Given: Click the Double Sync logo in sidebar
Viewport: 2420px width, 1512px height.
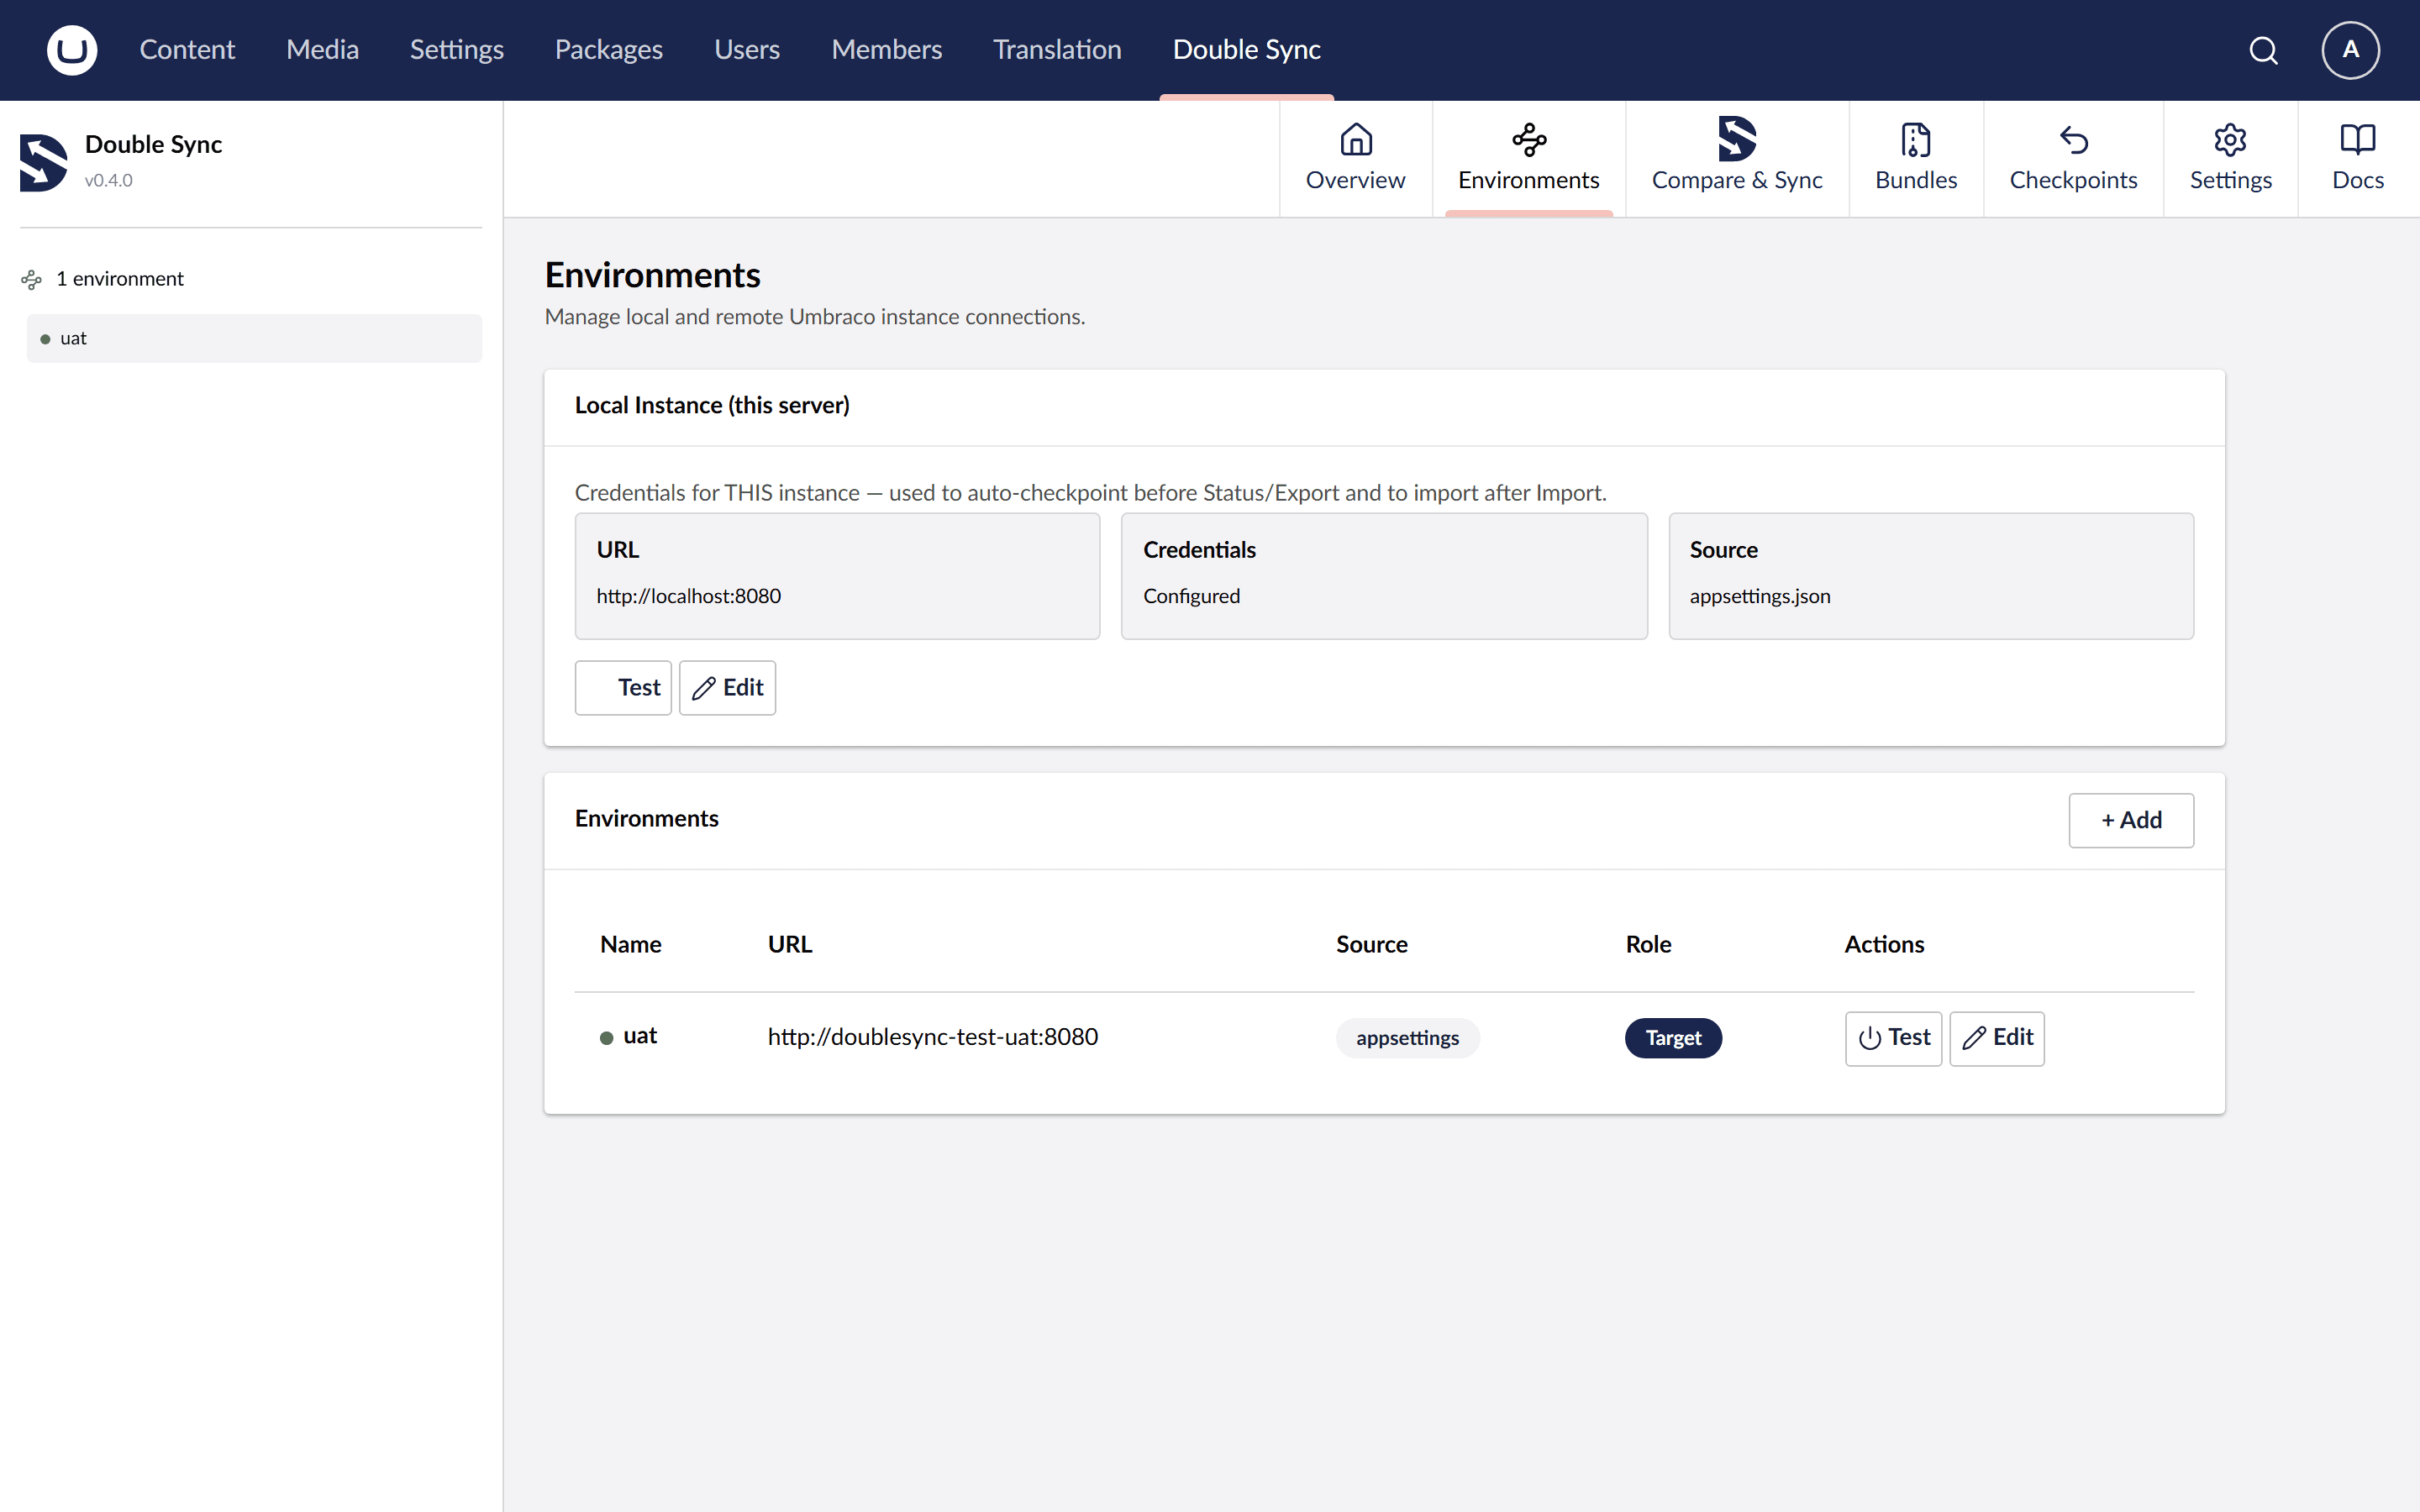Looking at the screenshot, I should [44, 162].
